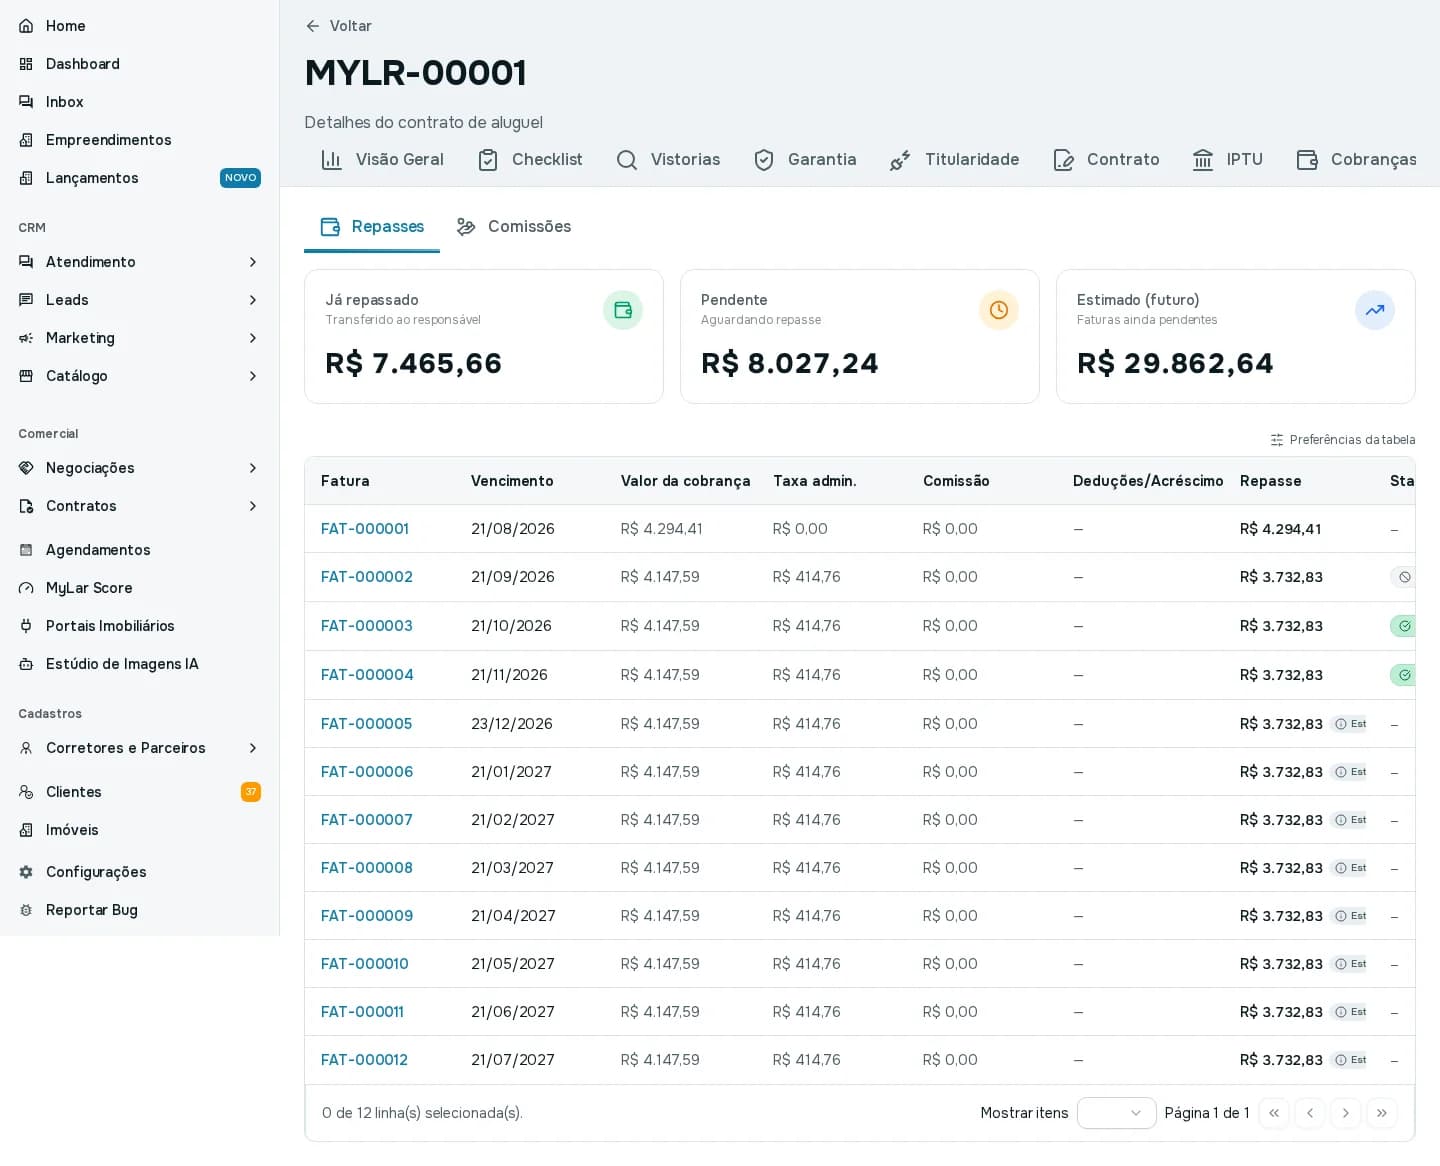The height and width of the screenshot is (1166, 1440).
Task: Sort by the Vencimento column header
Action: click(x=512, y=481)
